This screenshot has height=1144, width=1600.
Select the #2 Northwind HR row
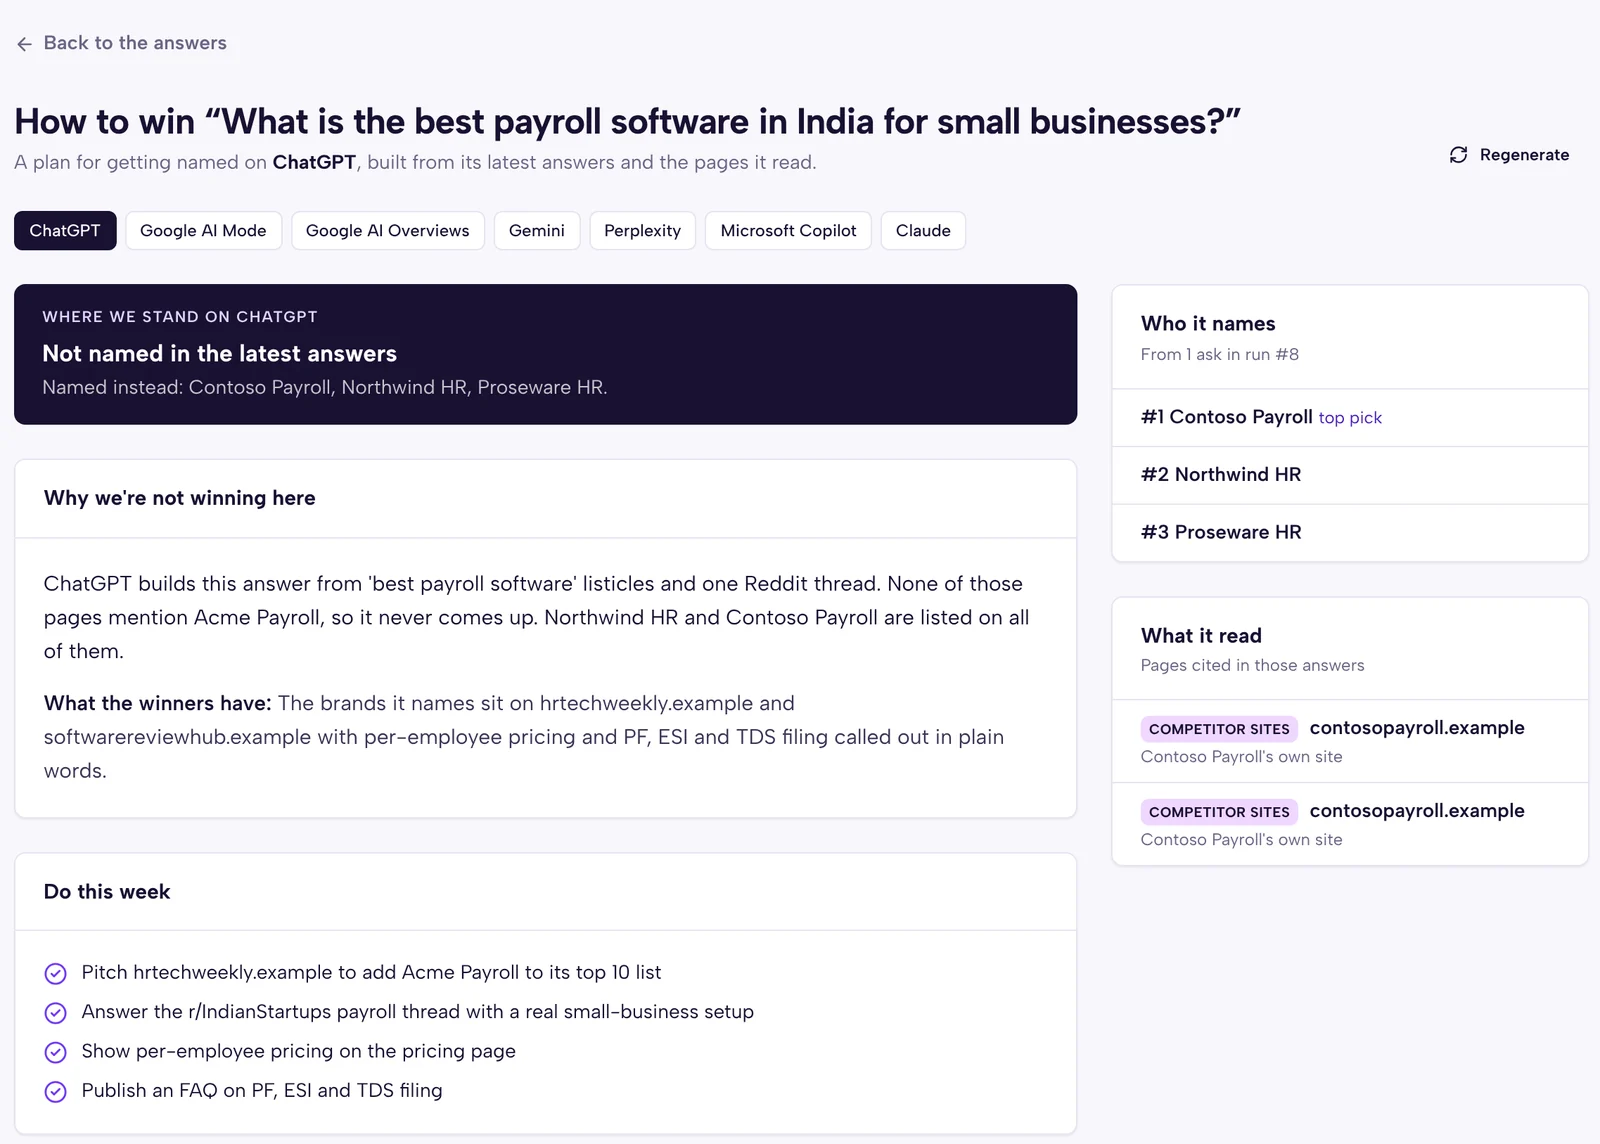coord(1350,475)
